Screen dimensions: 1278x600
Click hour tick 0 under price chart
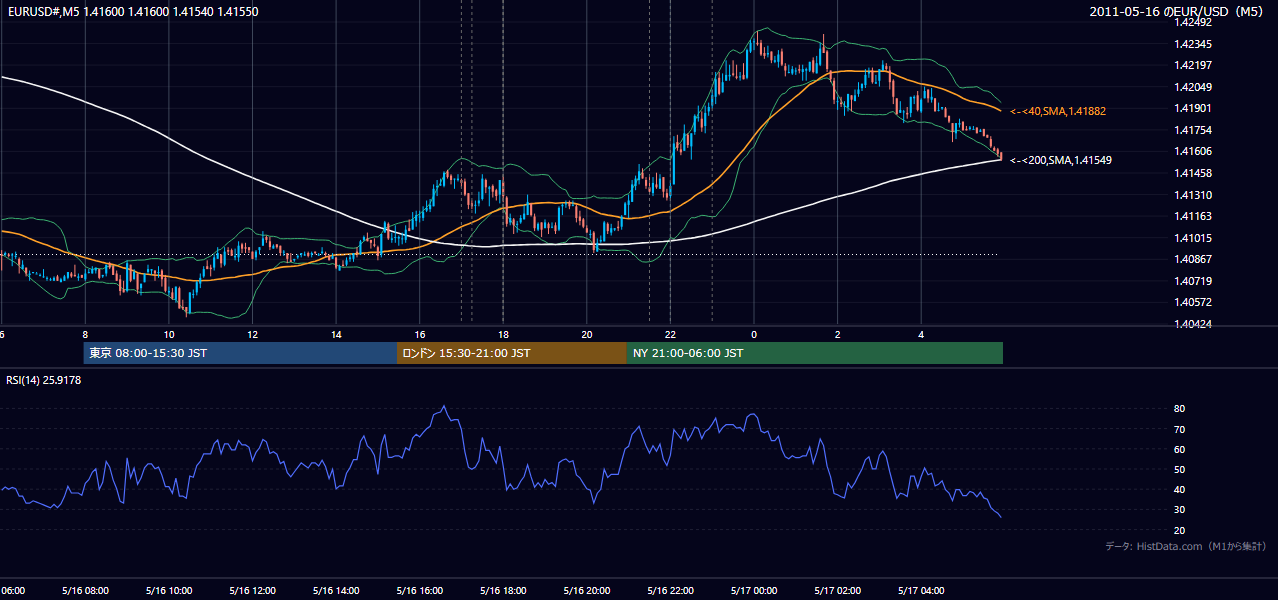754,335
